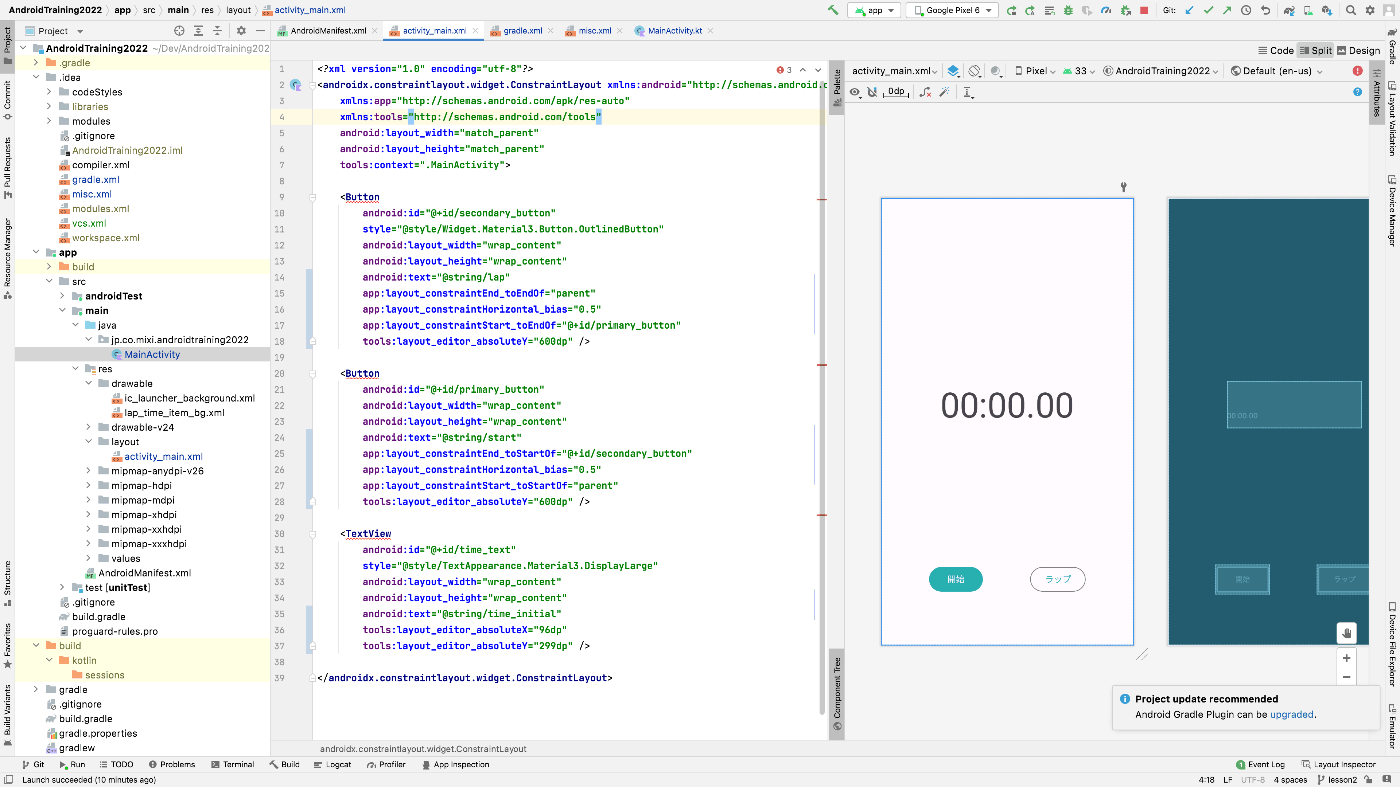
Task: Click the 0dp default margins field
Action: 896,92
